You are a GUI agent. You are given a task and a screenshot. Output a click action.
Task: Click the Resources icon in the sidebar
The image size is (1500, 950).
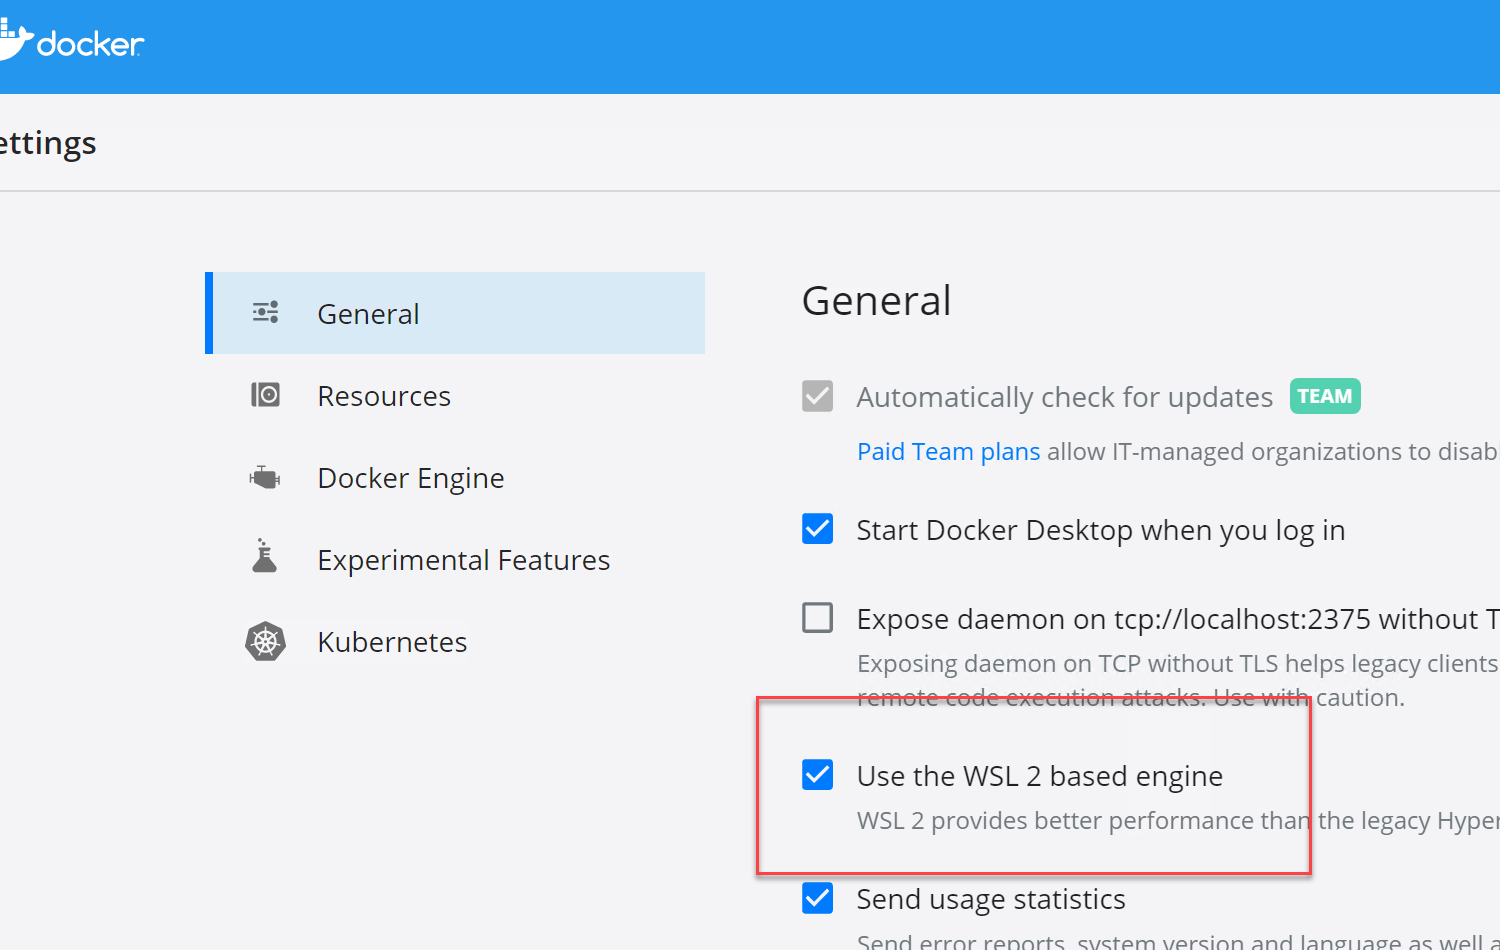click(265, 394)
